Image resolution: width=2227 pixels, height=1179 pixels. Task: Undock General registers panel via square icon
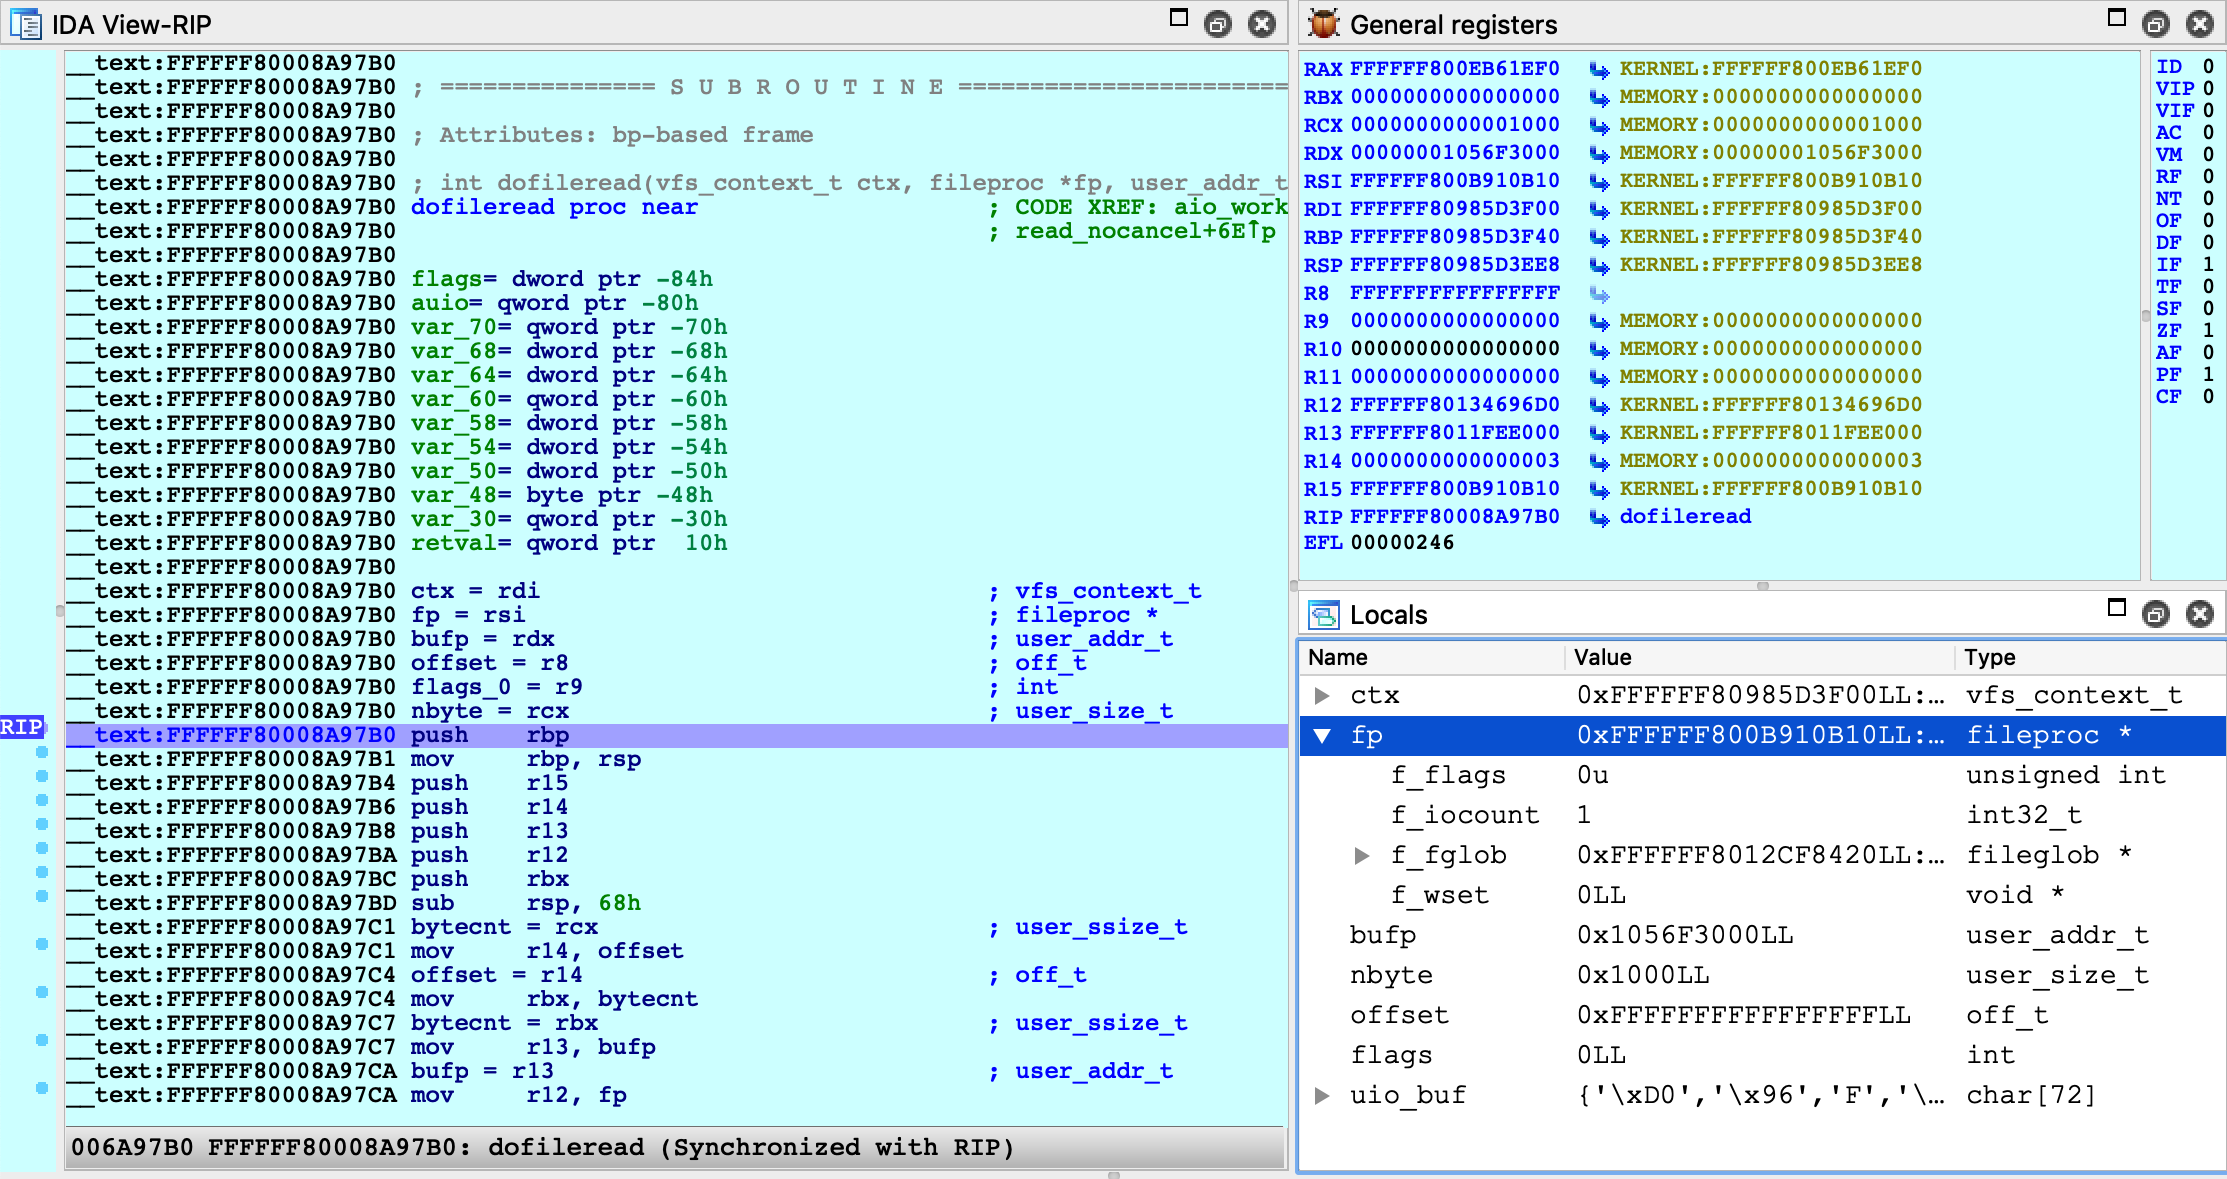(2116, 18)
